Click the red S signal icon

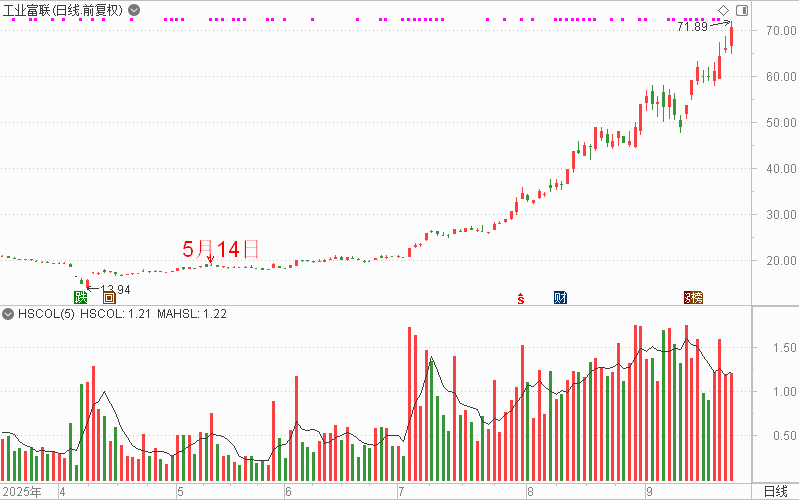click(x=520, y=297)
